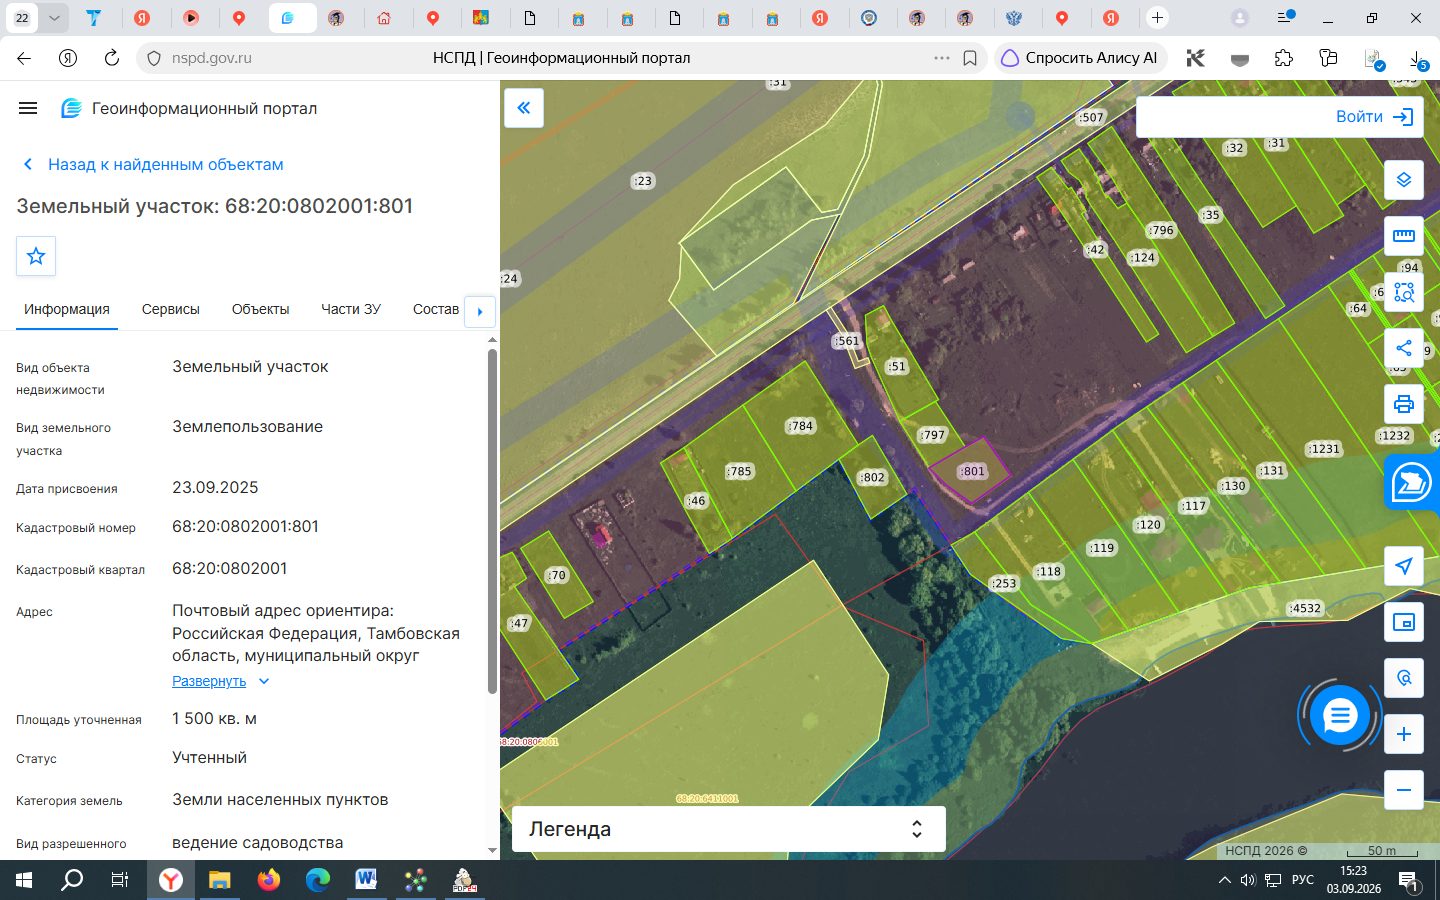1440x900 pixels.
Task: Zoom in on the map
Action: pyautogui.click(x=1404, y=734)
